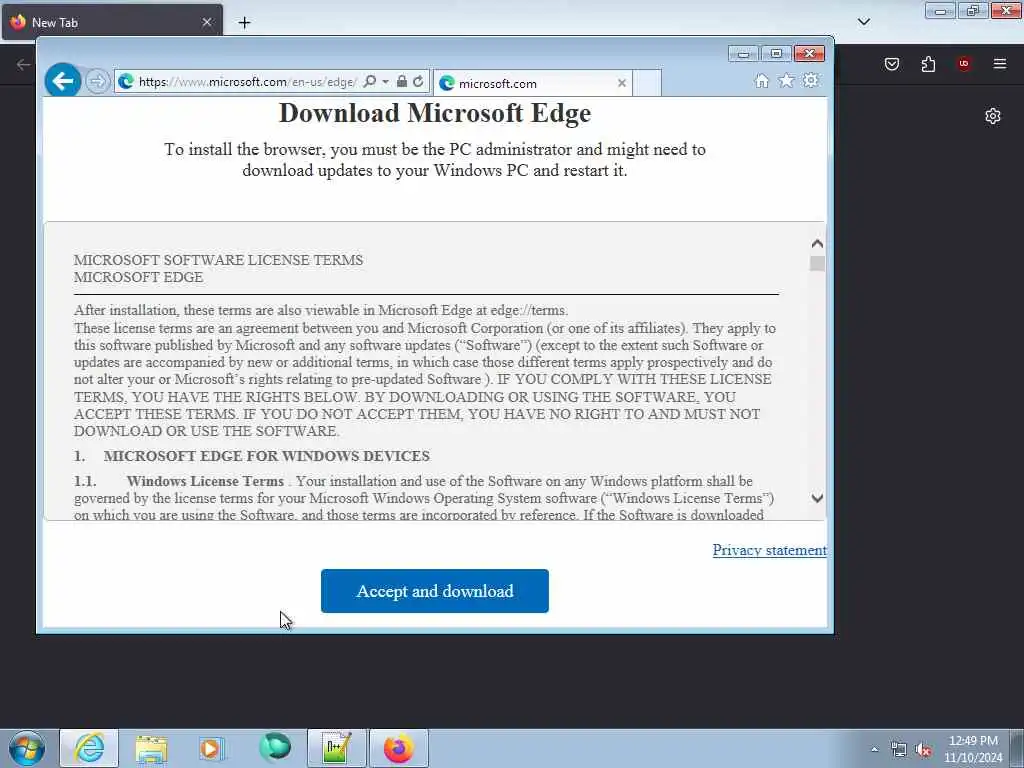Click the microsoft.com URL address field
The height and width of the screenshot is (768, 1024).
click(x=247, y=82)
